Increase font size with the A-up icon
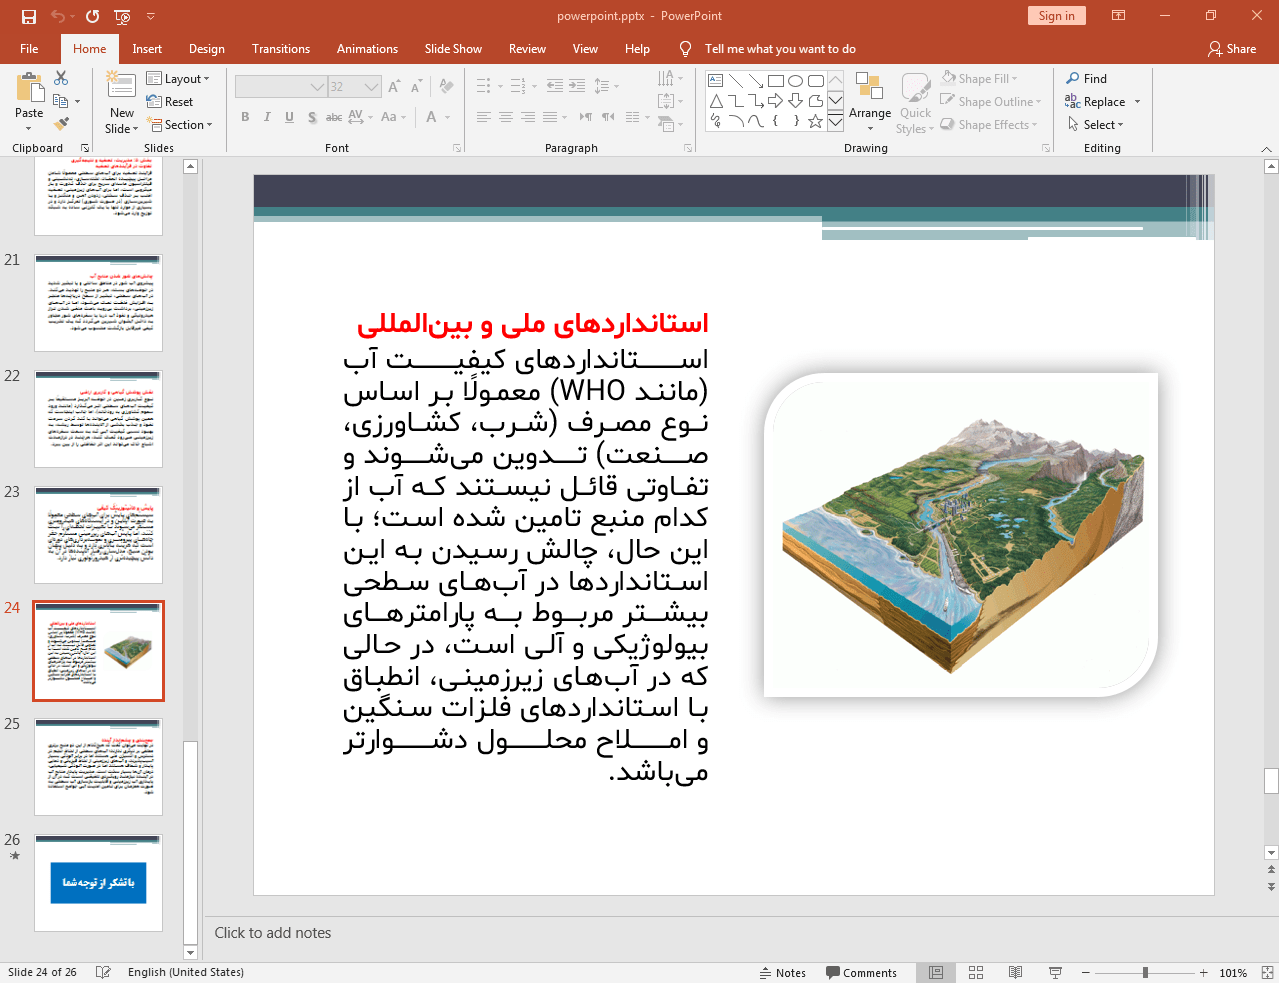This screenshot has height=983, width=1279. click(394, 87)
